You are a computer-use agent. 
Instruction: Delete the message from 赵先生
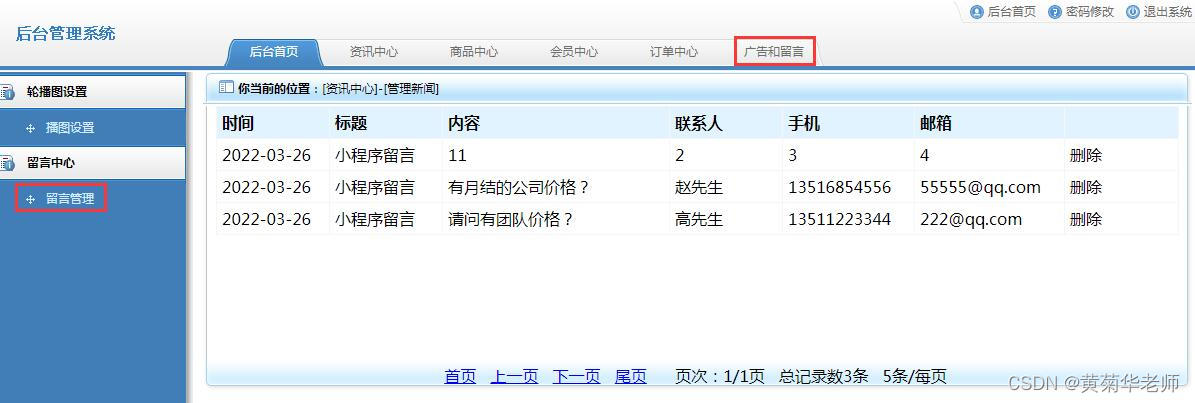pyautogui.click(x=1085, y=187)
